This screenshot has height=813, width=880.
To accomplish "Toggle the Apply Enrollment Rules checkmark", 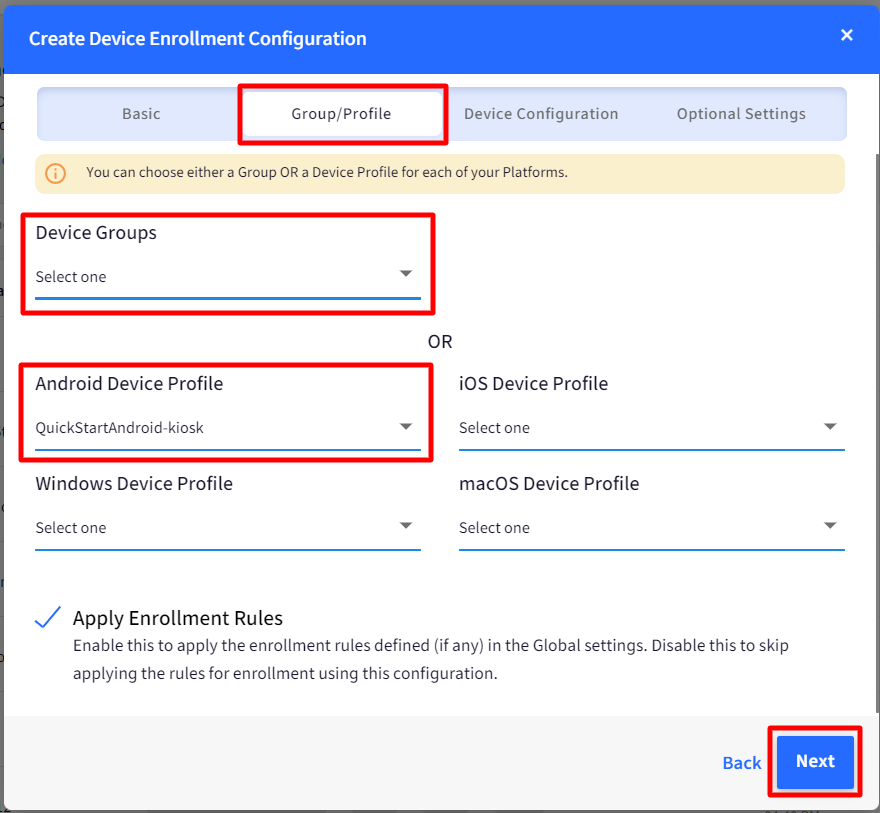I will tap(48, 617).
